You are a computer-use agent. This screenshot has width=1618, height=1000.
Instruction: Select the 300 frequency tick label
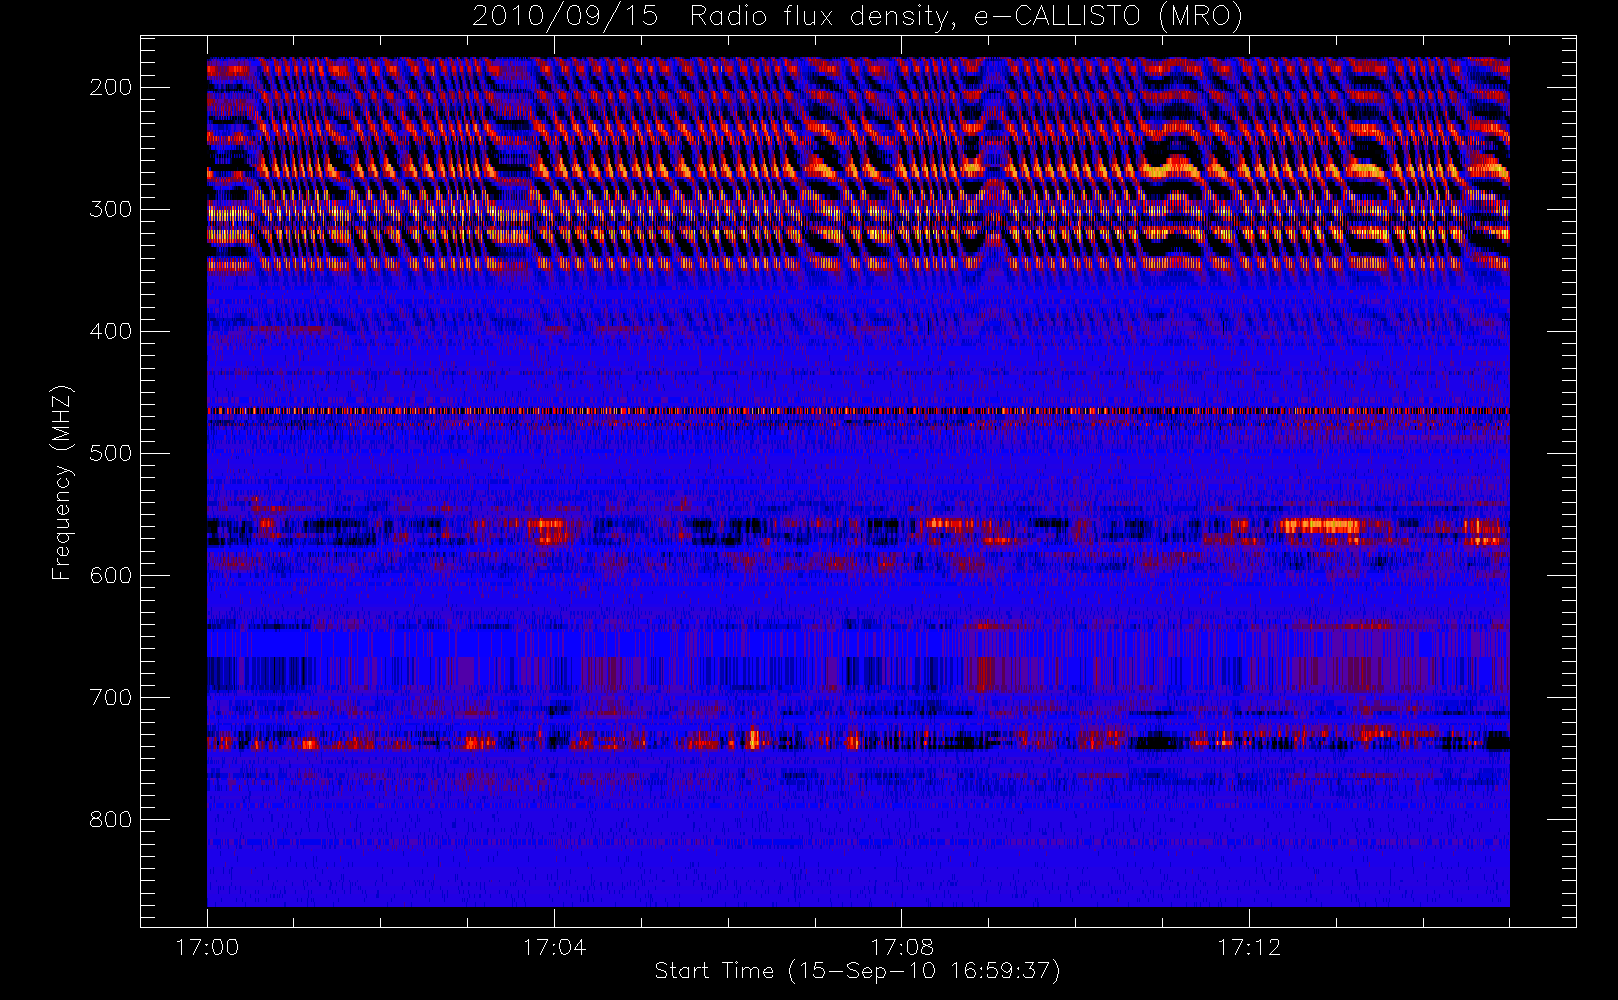tap(111, 209)
